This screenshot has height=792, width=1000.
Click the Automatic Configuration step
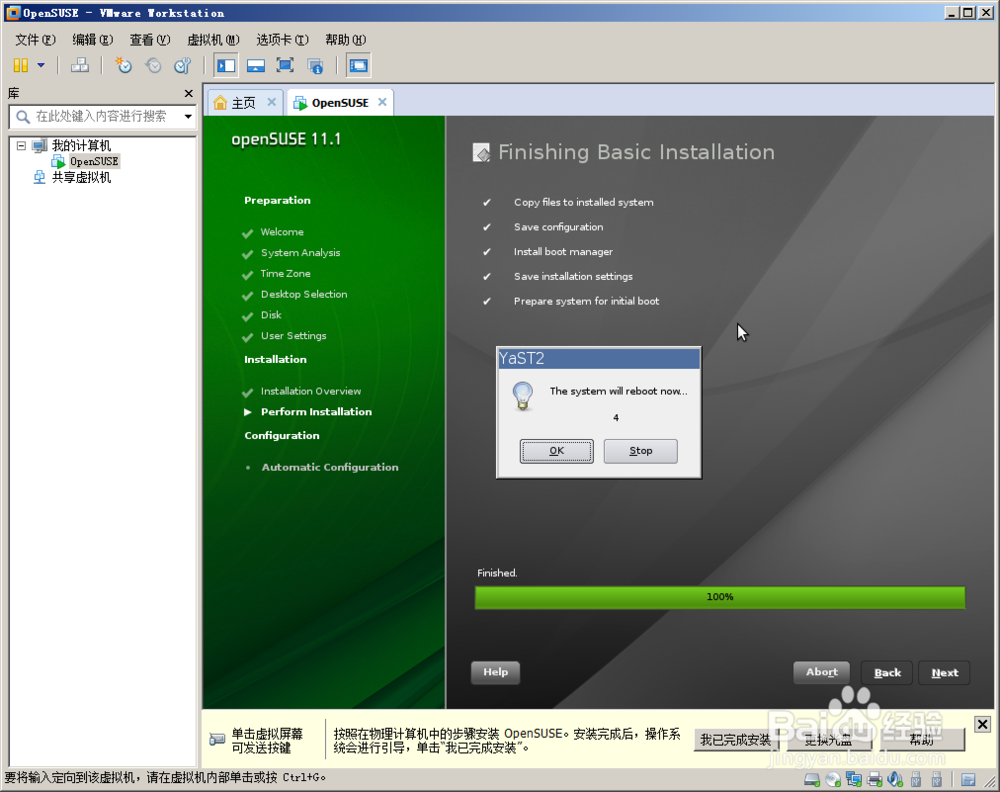click(x=330, y=467)
